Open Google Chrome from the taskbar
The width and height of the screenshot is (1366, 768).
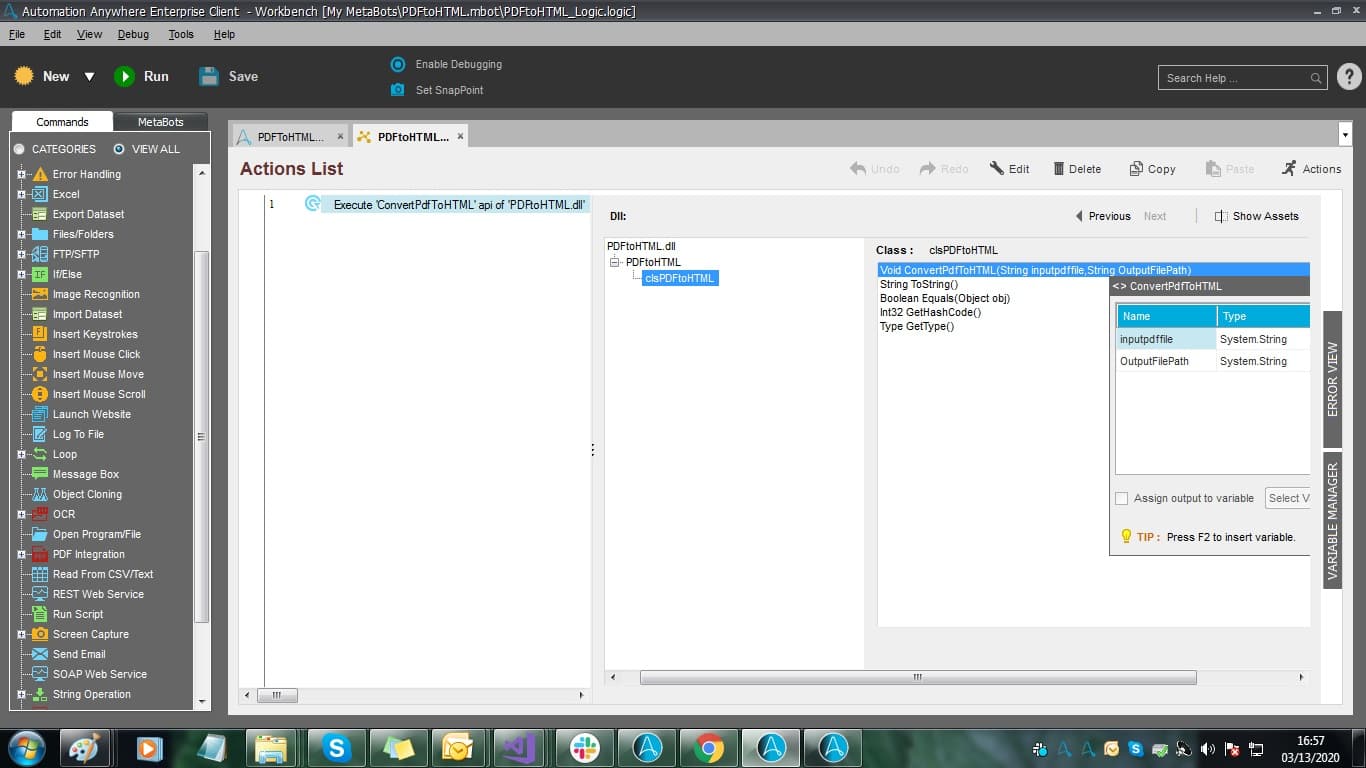[x=709, y=748]
